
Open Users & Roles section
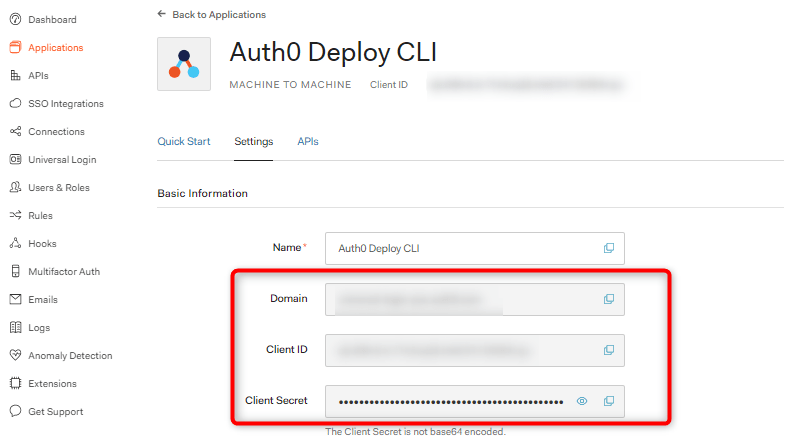[x=59, y=187]
